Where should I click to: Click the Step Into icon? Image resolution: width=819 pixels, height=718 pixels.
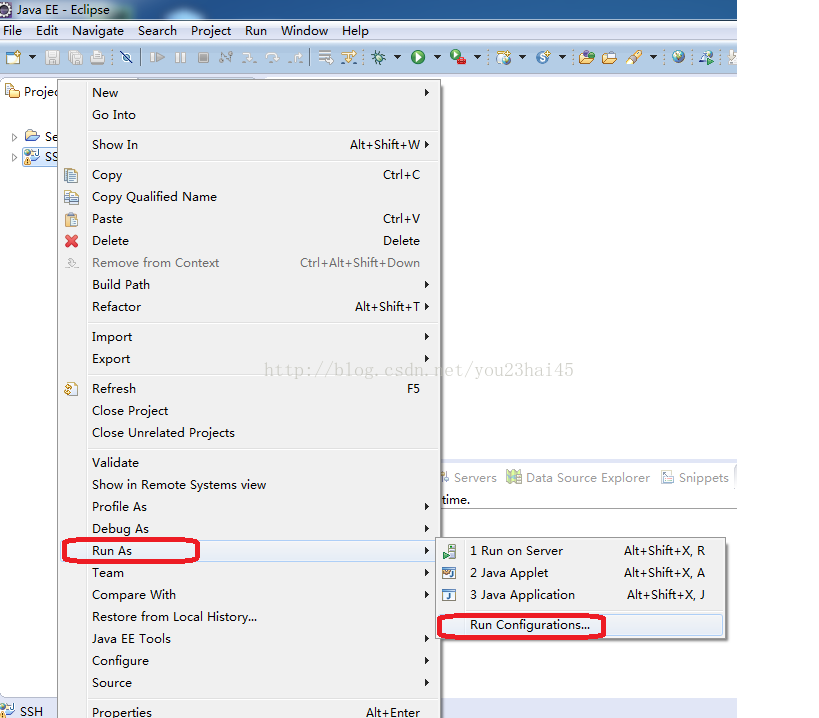click(249, 57)
